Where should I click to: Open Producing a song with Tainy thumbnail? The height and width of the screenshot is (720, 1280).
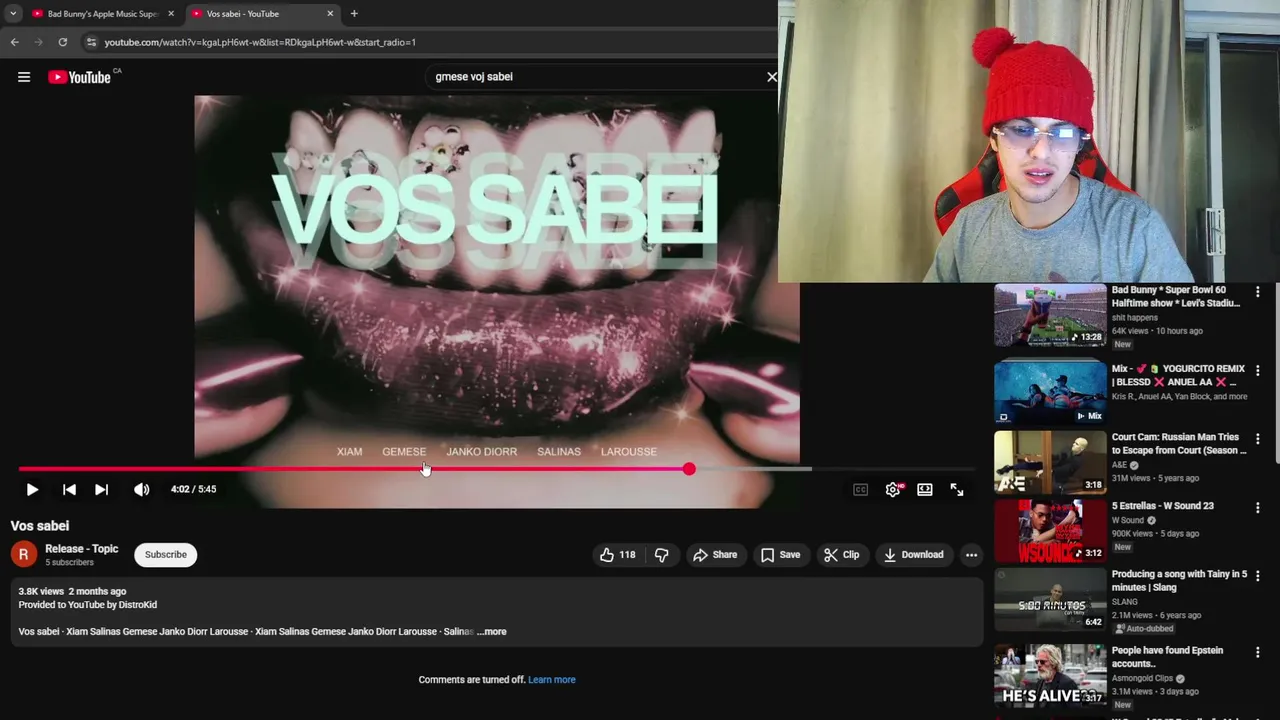[1050, 600]
